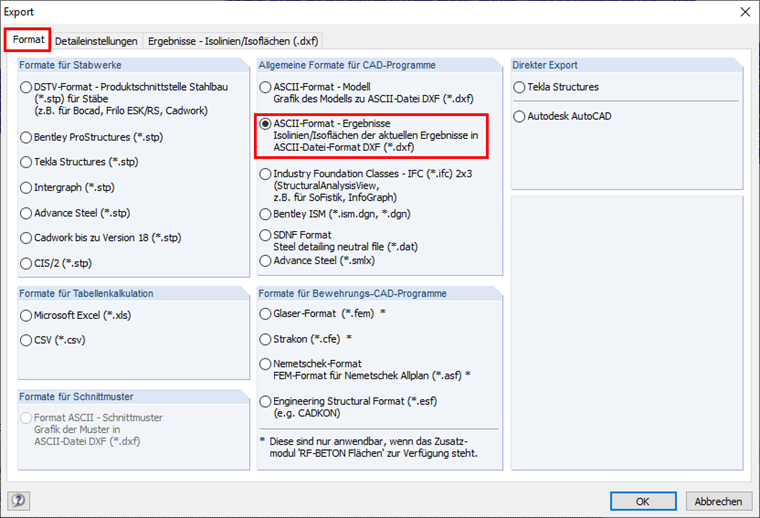The height and width of the screenshot is (518, 760).
Task: Pick Glaser-Format (*.fem) option
Action: point(266,313)
